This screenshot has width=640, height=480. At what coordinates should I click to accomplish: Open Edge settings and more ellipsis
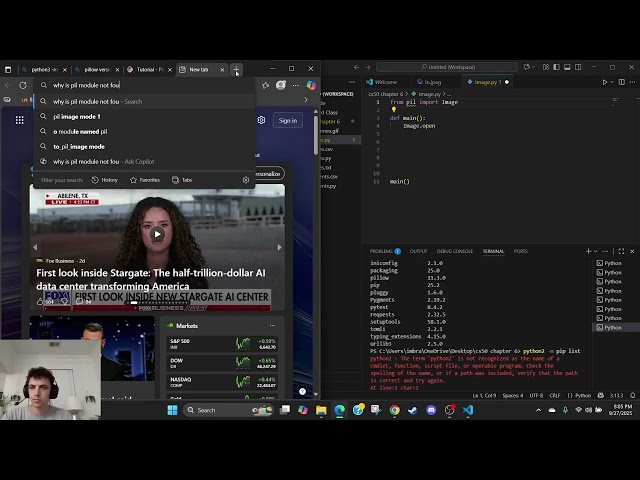point(296,85)
